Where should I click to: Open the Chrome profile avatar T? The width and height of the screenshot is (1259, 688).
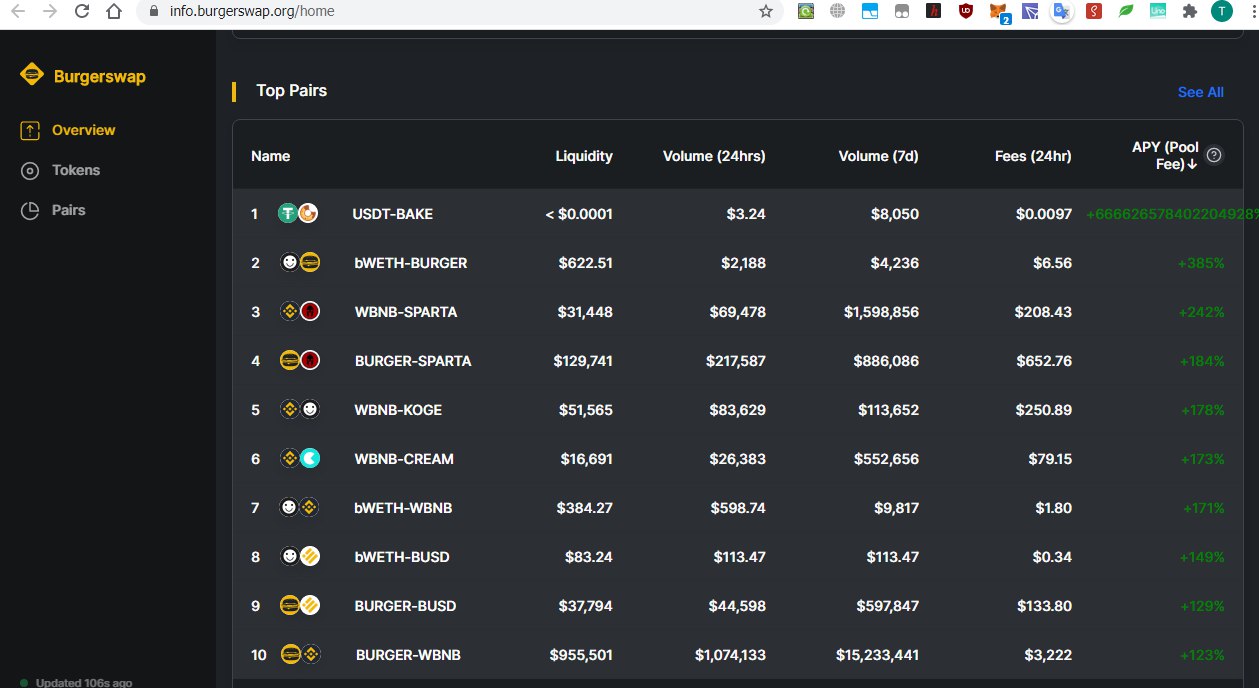coord(1221,11)
